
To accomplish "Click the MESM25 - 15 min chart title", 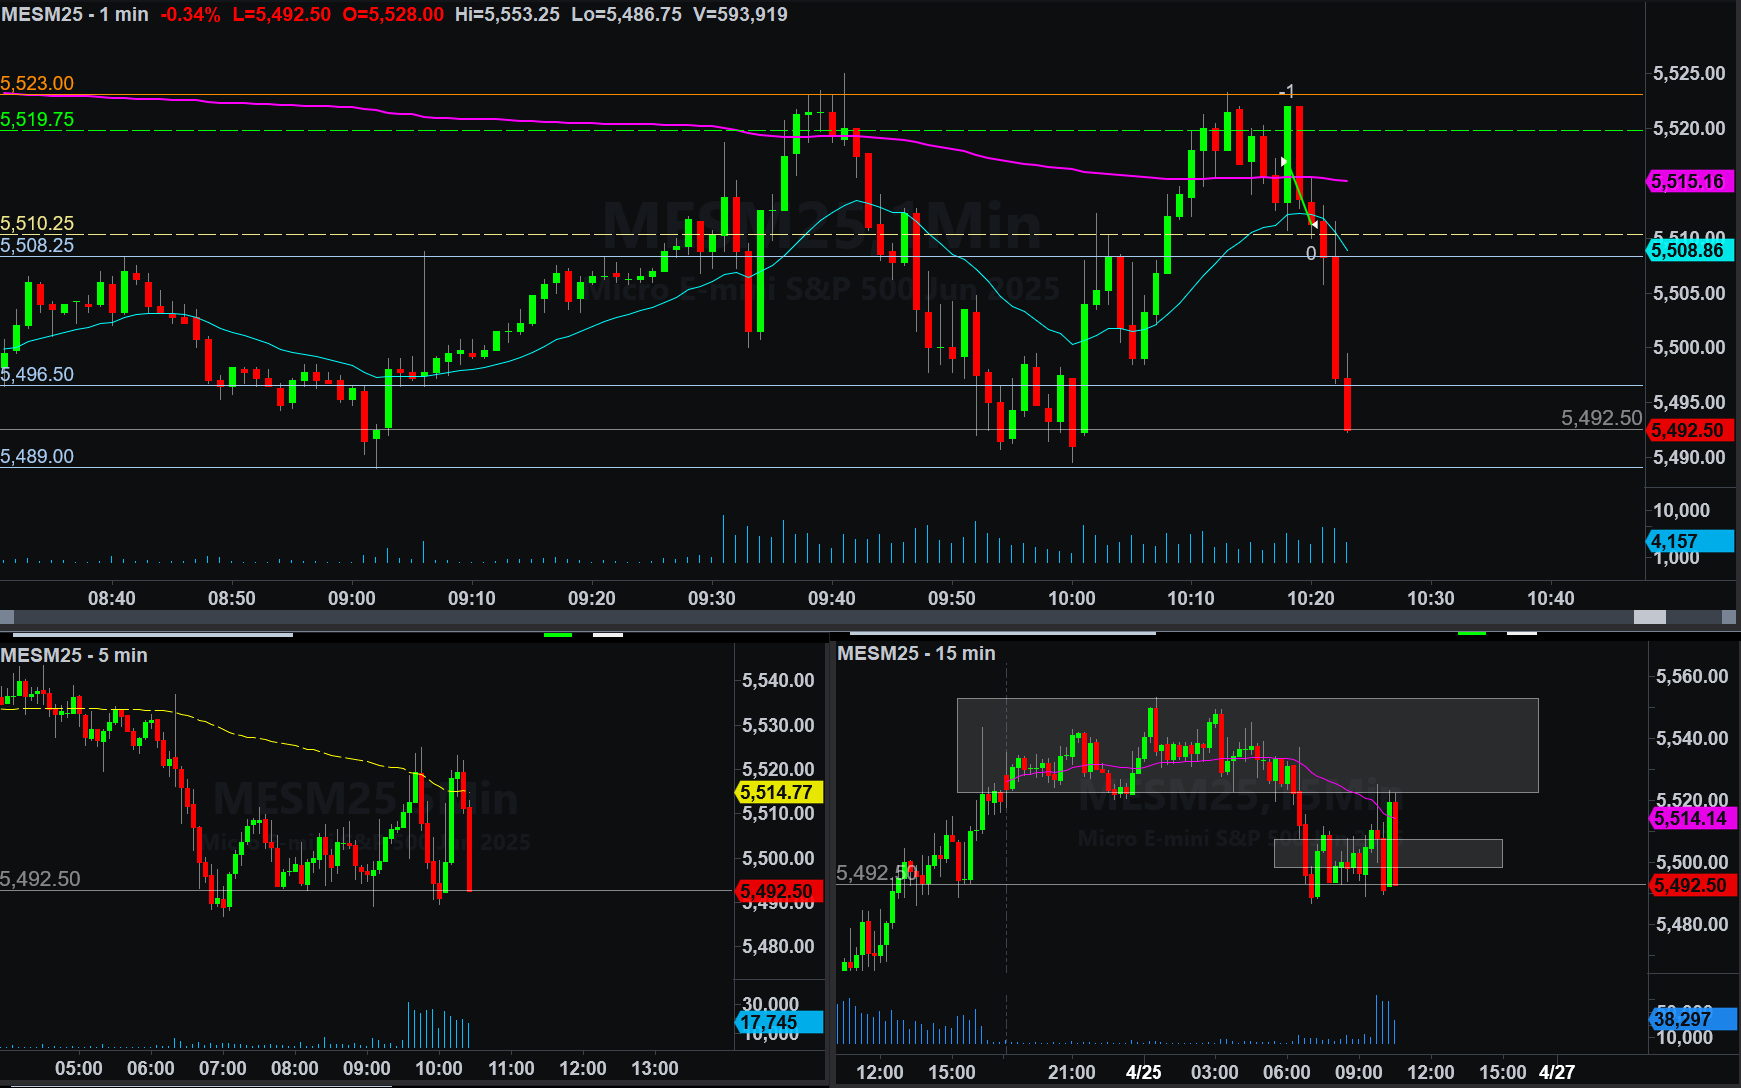I will click(916, 653).
